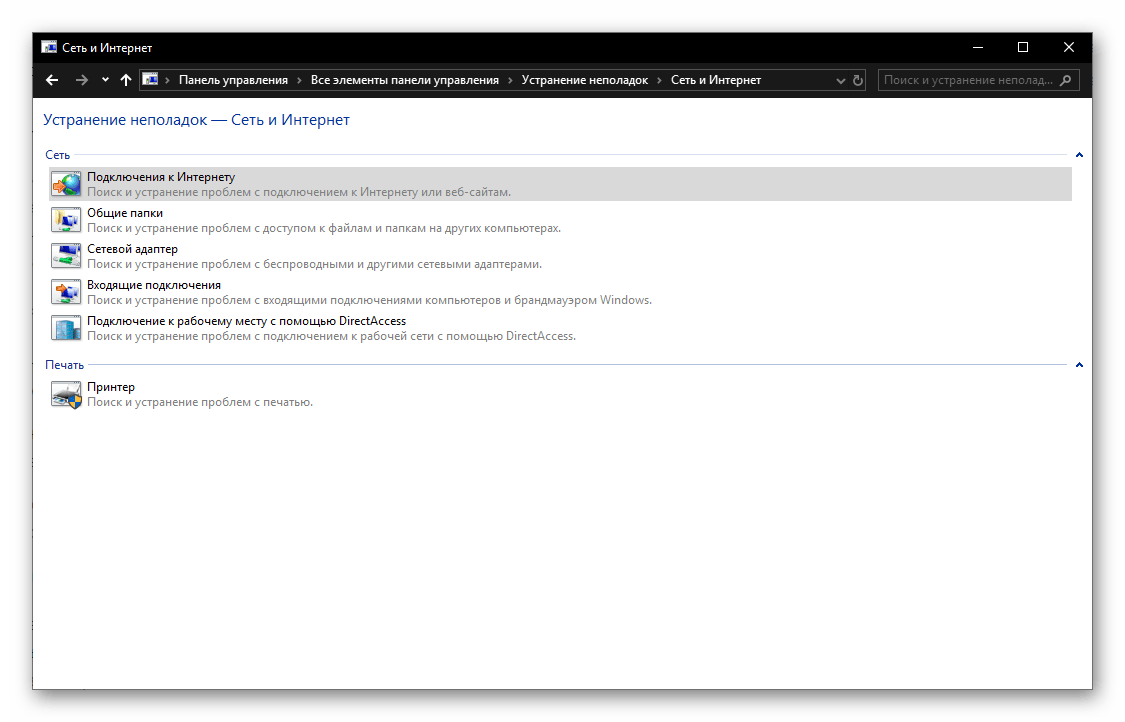
Task: Open the recent locations dropdown arrow
Action: point(105,80)
